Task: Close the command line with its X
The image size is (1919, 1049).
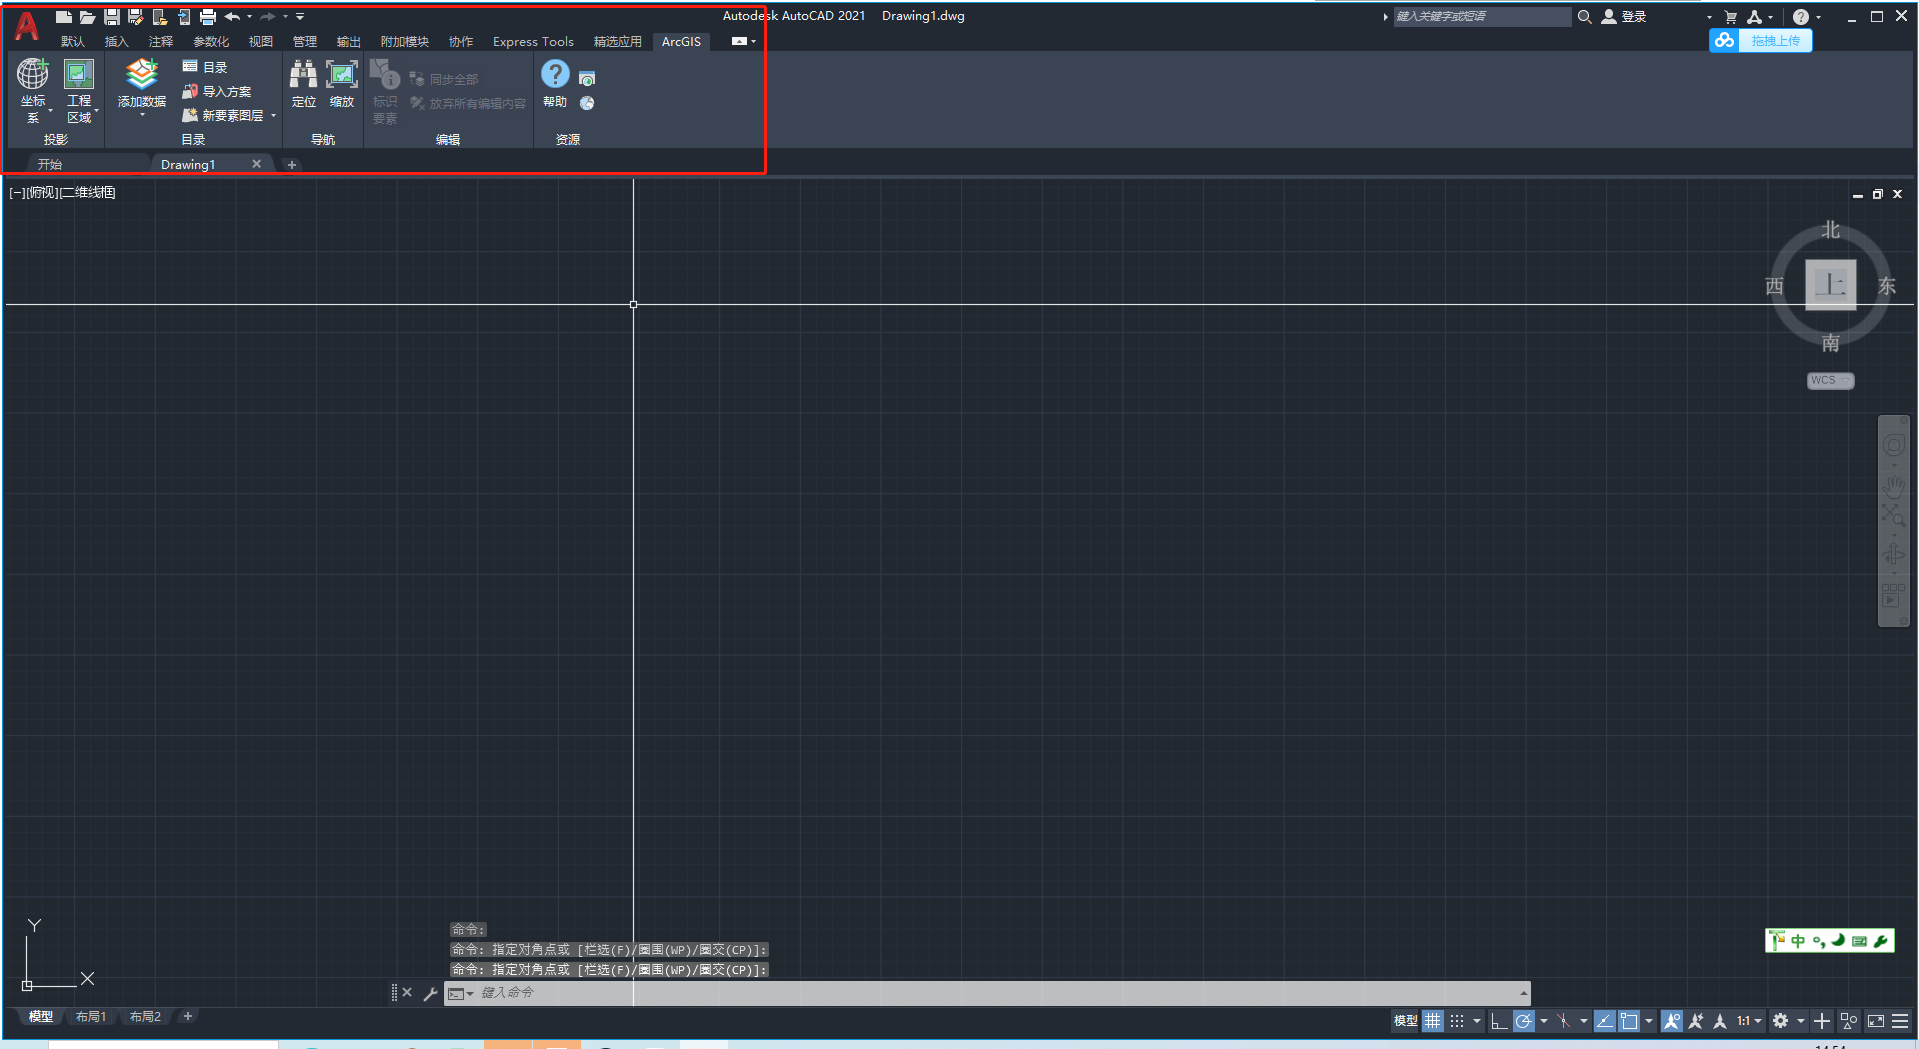Action: (407, 993)
